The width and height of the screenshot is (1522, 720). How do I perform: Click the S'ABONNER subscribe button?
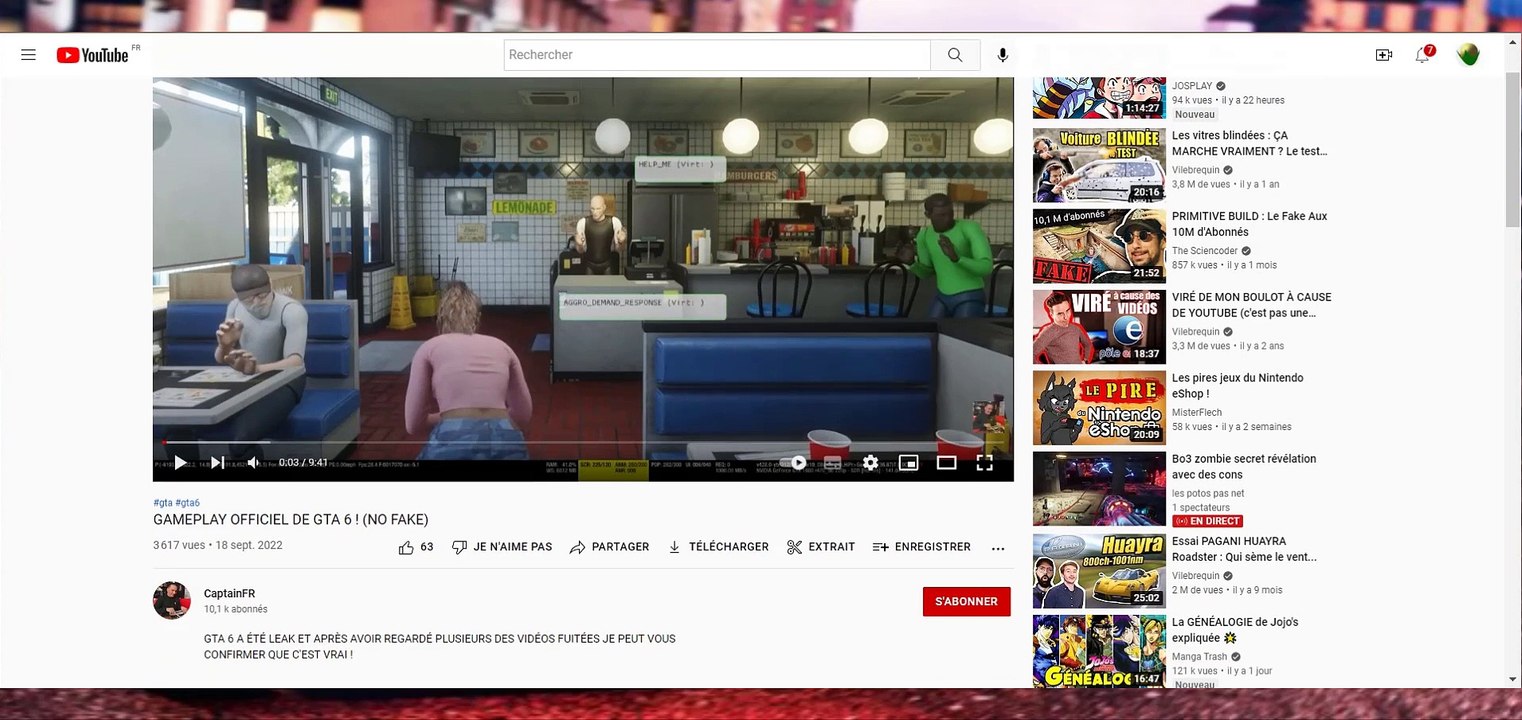tap(966, 601)
